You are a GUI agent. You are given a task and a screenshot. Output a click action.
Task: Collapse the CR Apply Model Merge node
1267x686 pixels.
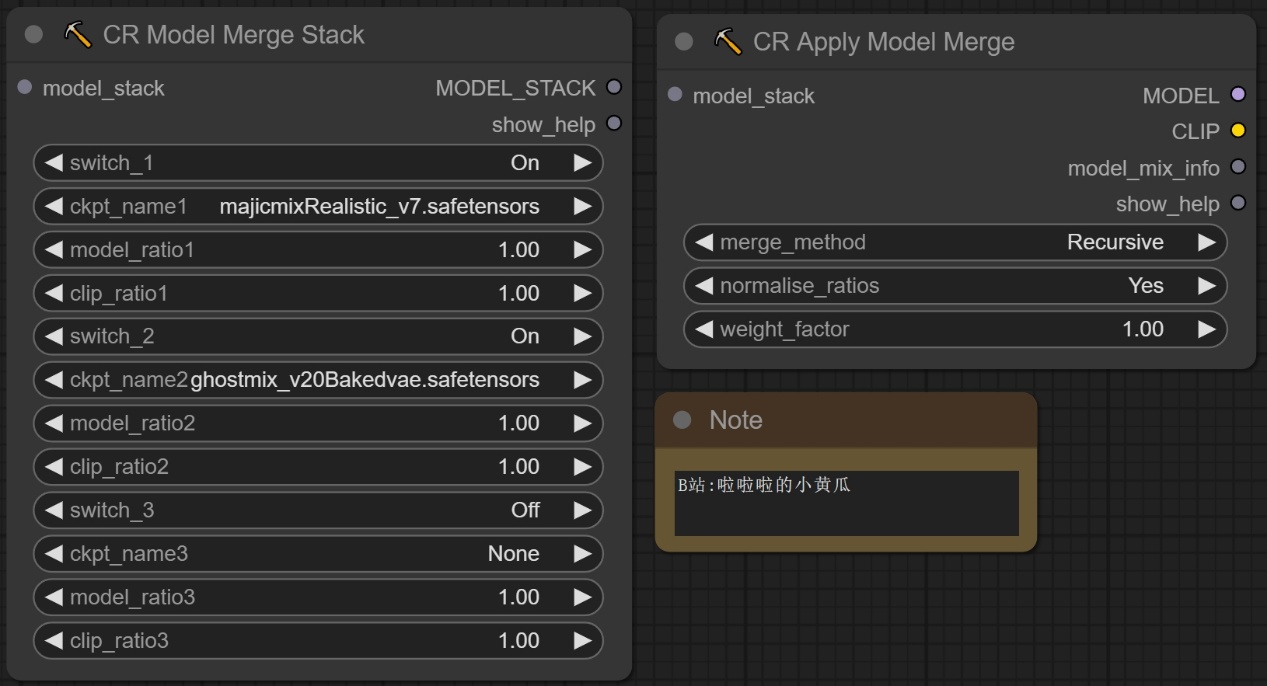coord(684,42)
